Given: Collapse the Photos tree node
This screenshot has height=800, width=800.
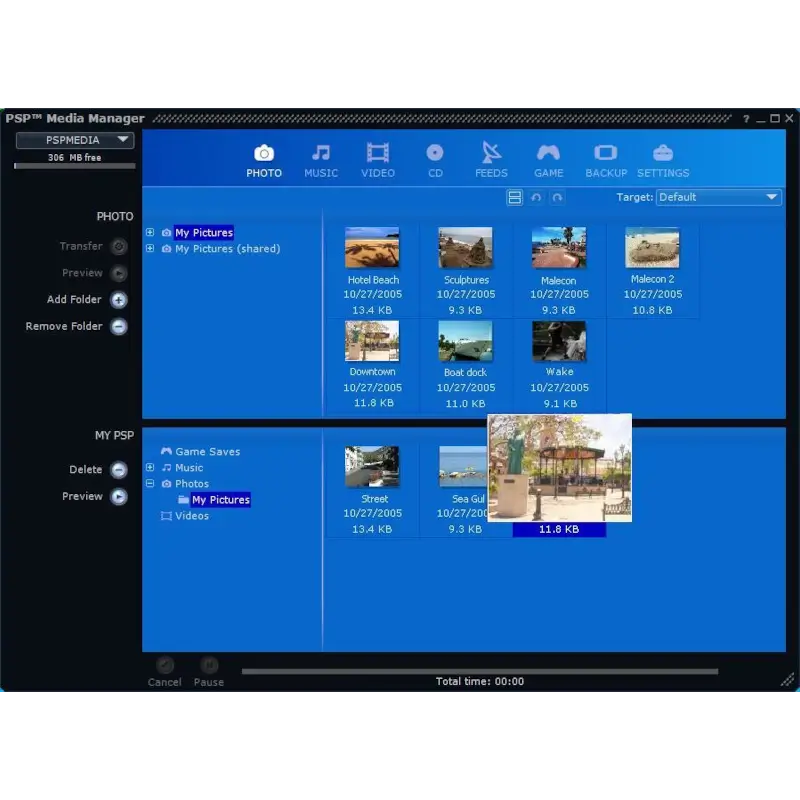Looking at the screenshot, I should [150, 484].
